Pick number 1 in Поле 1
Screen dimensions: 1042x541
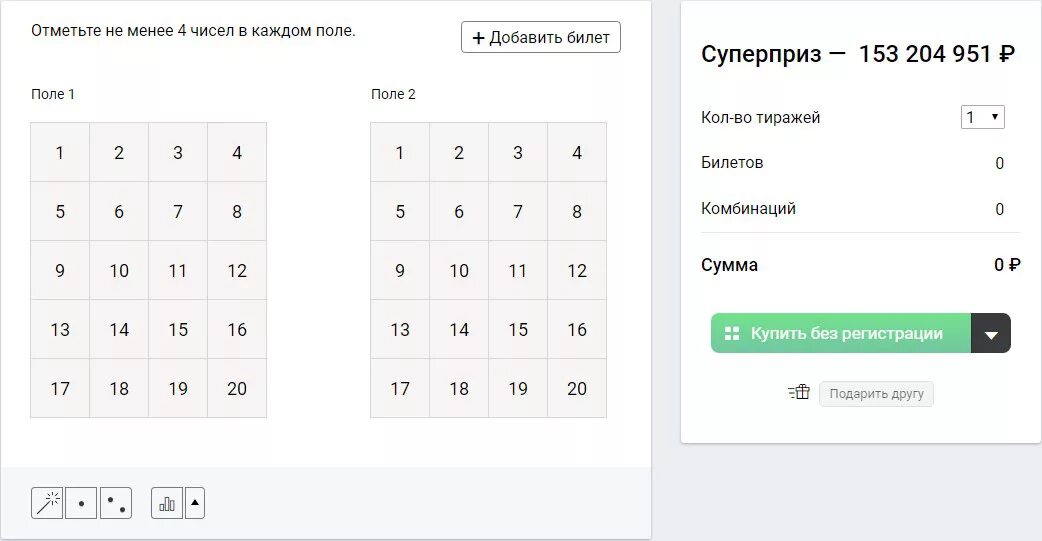(60, 153)
